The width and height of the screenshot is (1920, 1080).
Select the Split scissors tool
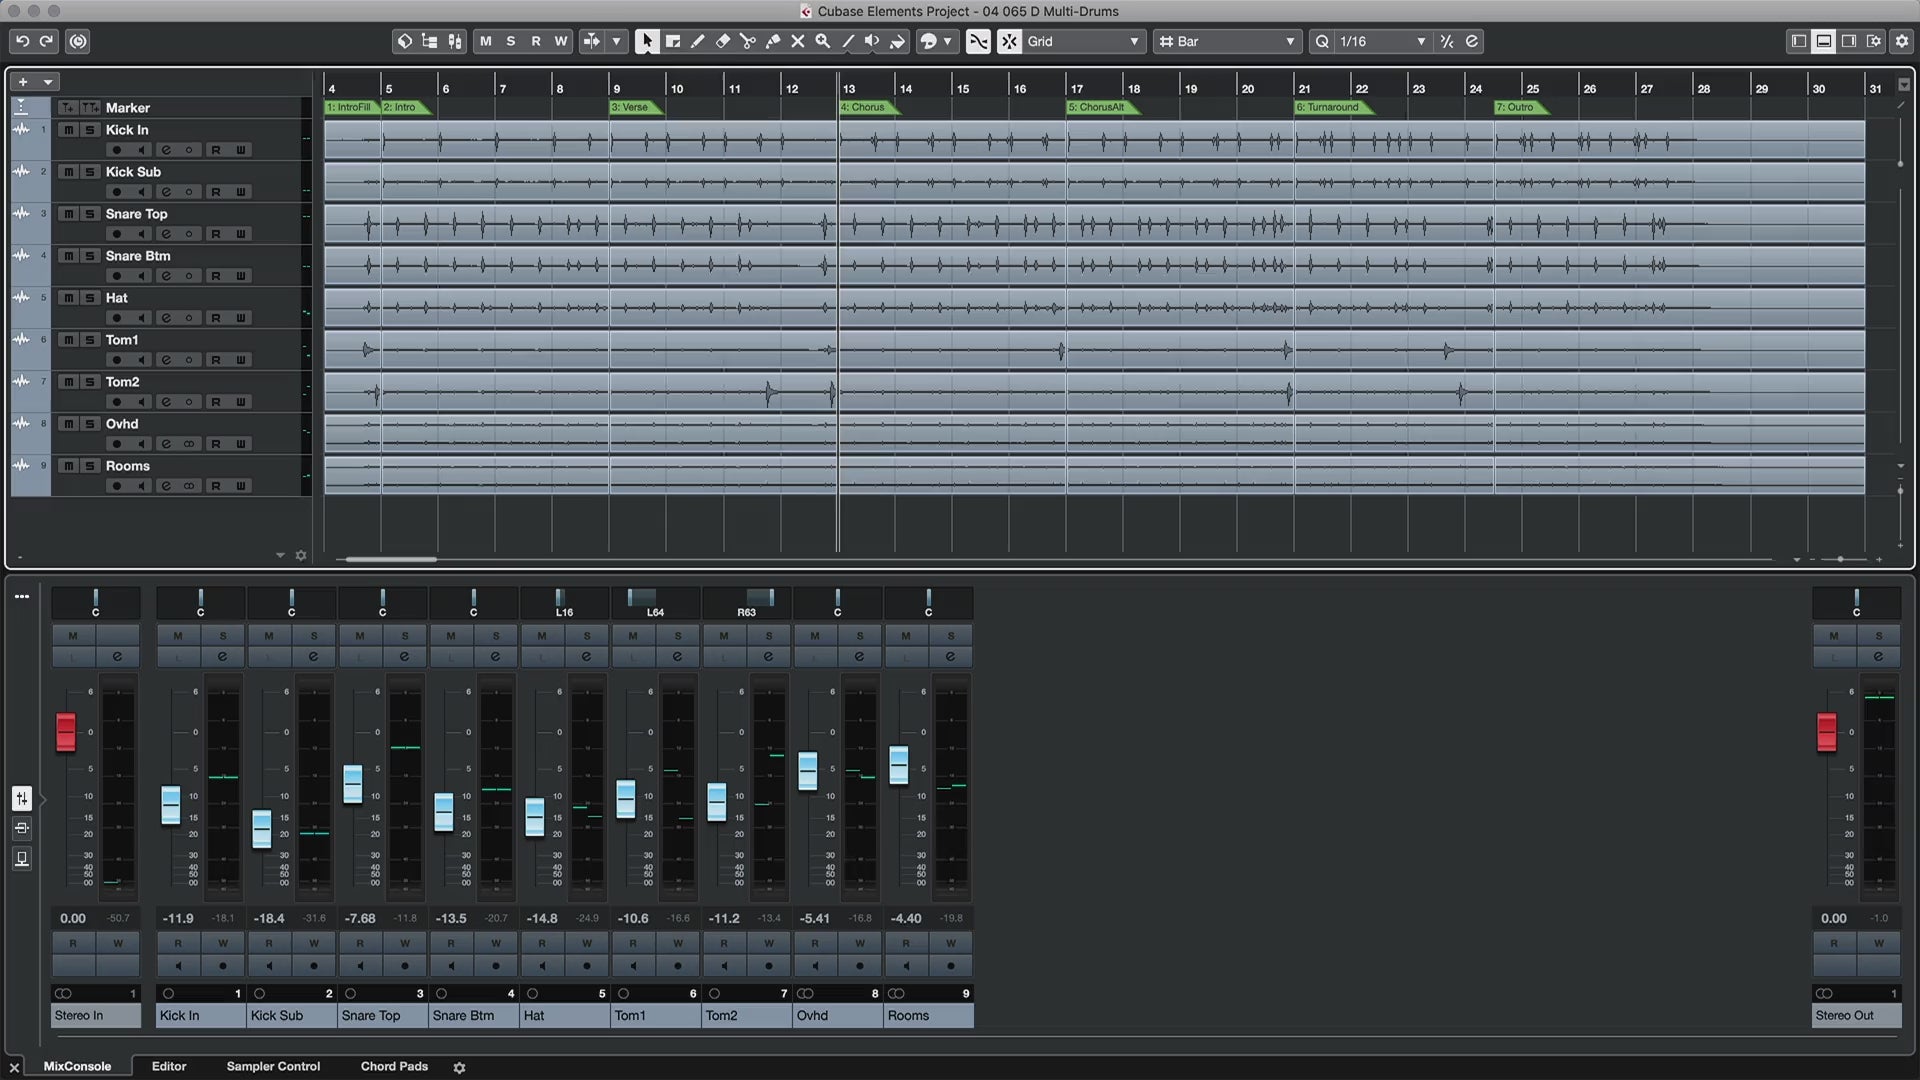(747, 41)
